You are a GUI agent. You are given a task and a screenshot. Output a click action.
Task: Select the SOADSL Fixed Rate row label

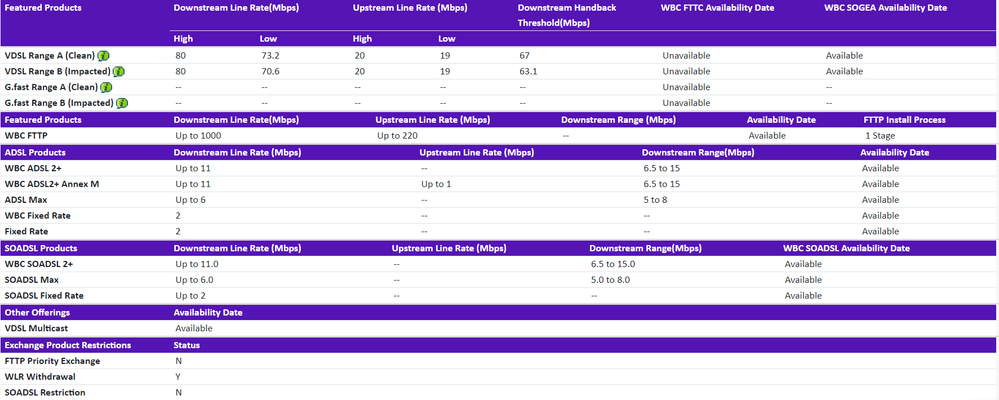click(x=44, y=296)
